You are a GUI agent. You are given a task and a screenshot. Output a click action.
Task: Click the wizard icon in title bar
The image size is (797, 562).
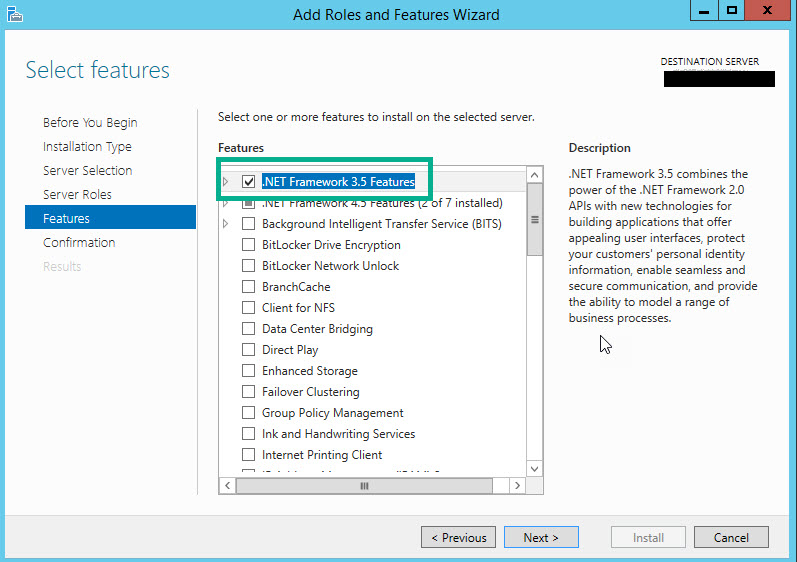(15, 14)
